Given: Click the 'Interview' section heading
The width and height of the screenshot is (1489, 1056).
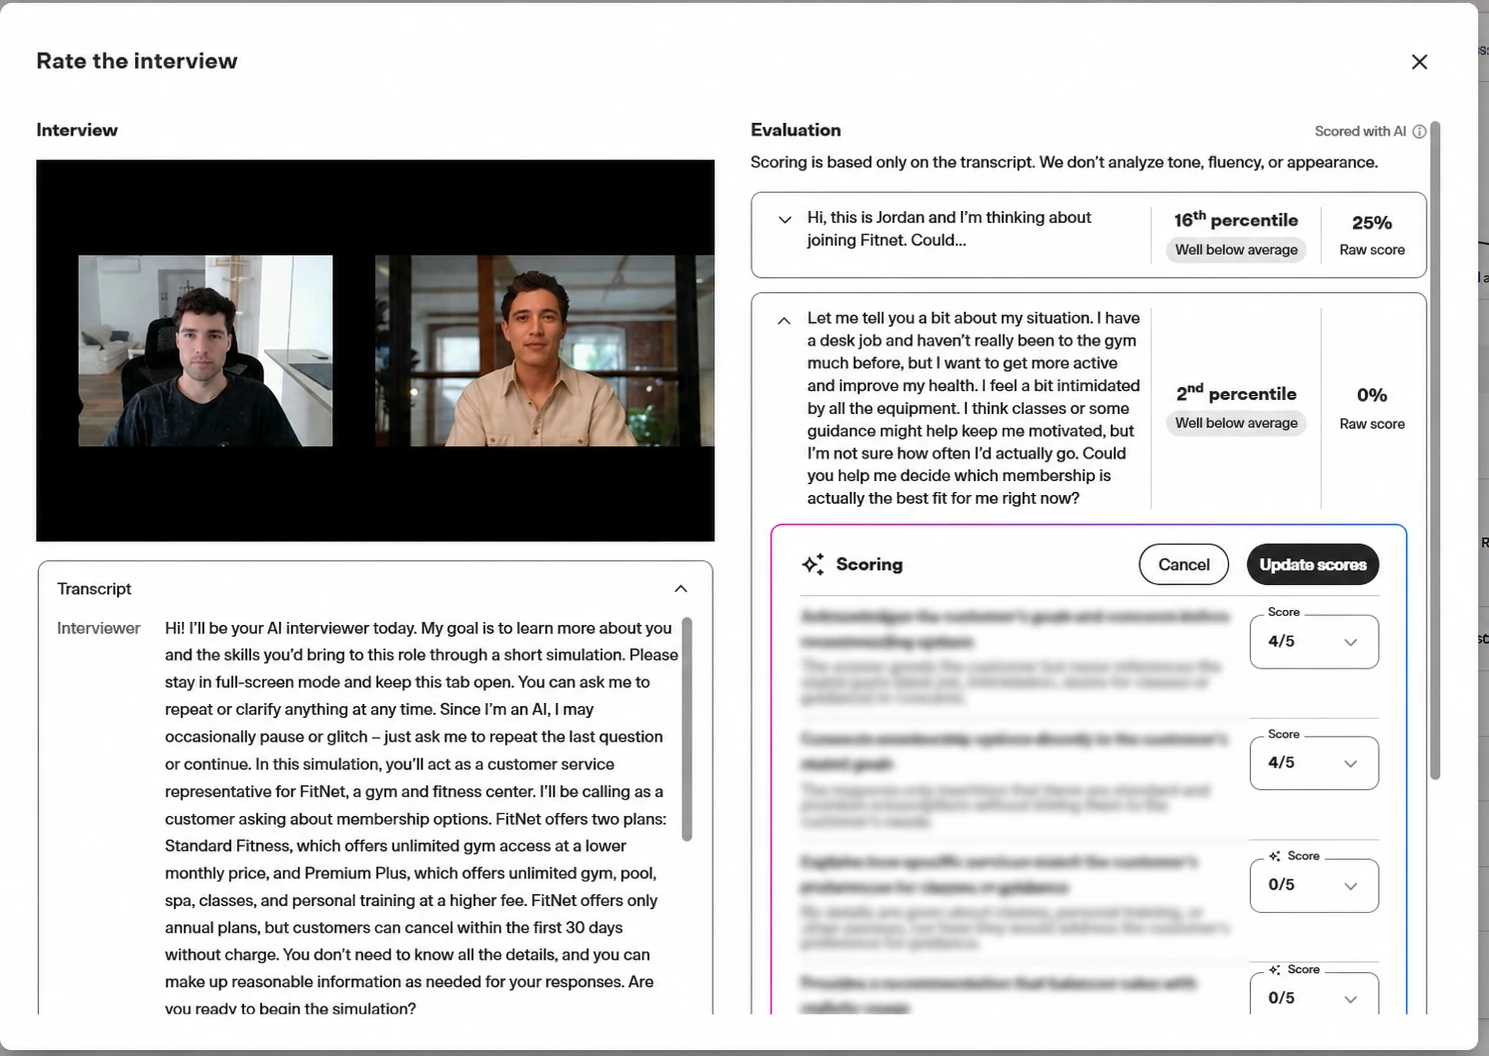Looking at the screenshot, I should click(77, 130).
